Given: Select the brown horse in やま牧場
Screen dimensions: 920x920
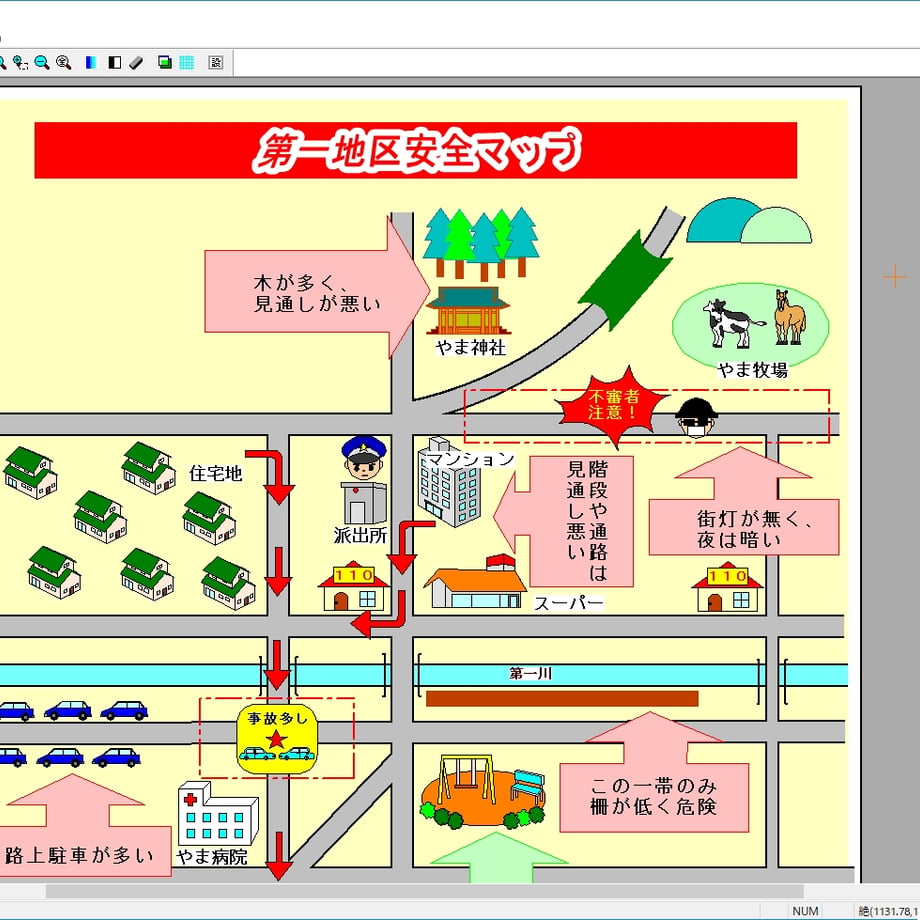Looking at the screenshot, I should tap(789, 317).
